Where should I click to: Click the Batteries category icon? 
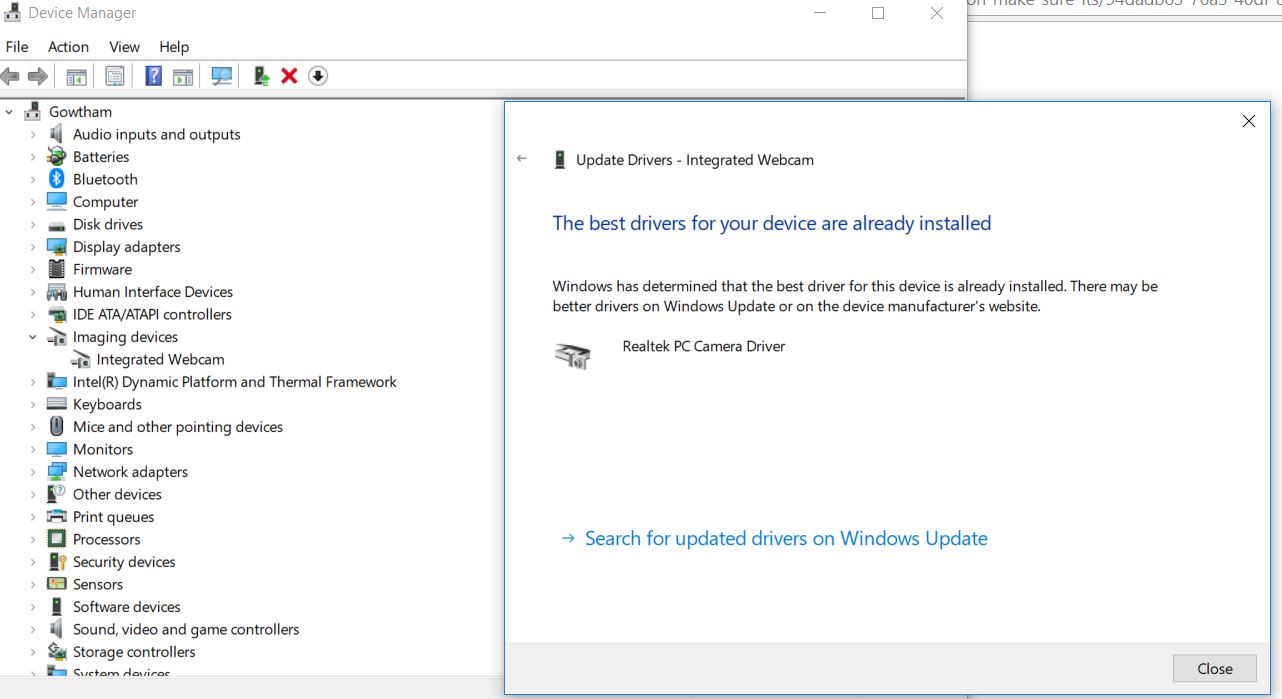[x=57, y=157]
